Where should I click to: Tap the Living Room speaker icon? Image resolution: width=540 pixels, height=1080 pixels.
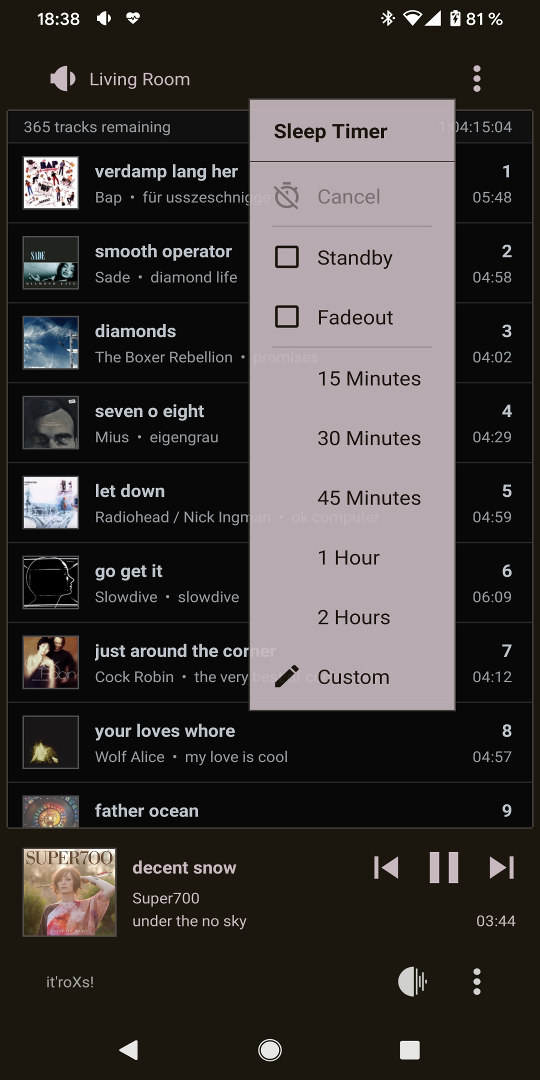pos(63,79)
